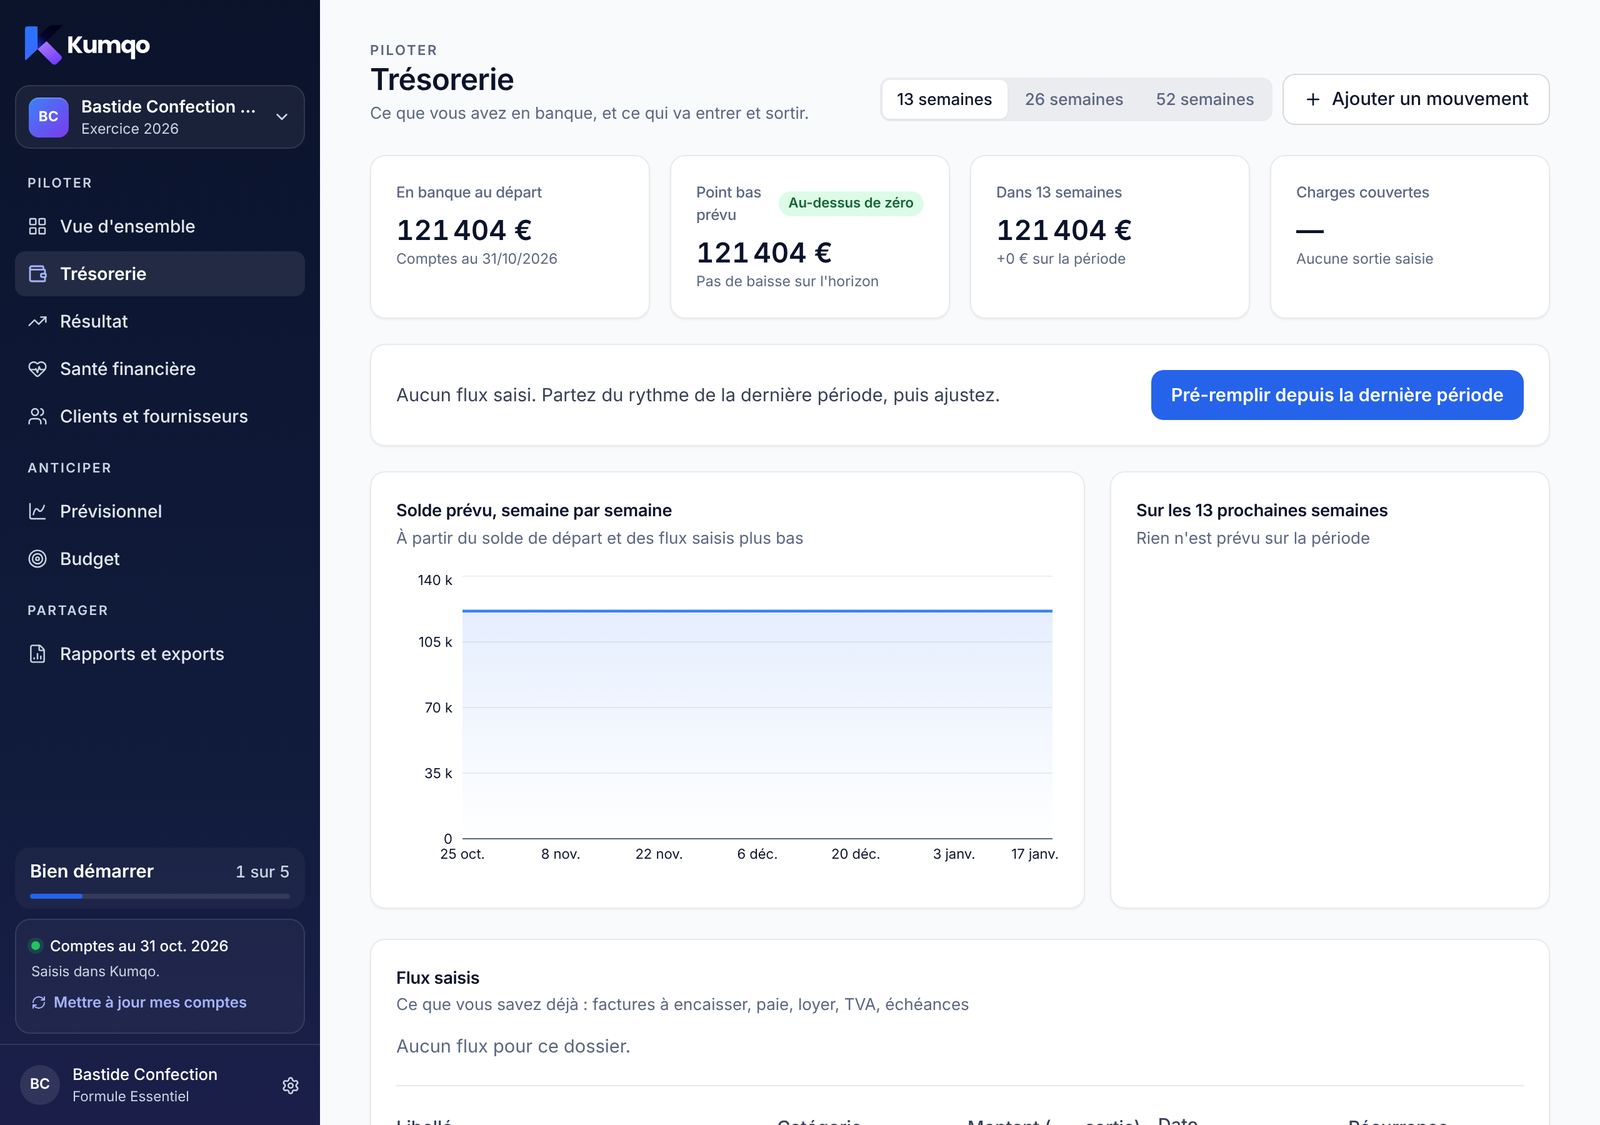The height and width of the screenshot is (1125, 1600).
Task: Open Prévisionnel chart icon
Action: coord(37,511)
